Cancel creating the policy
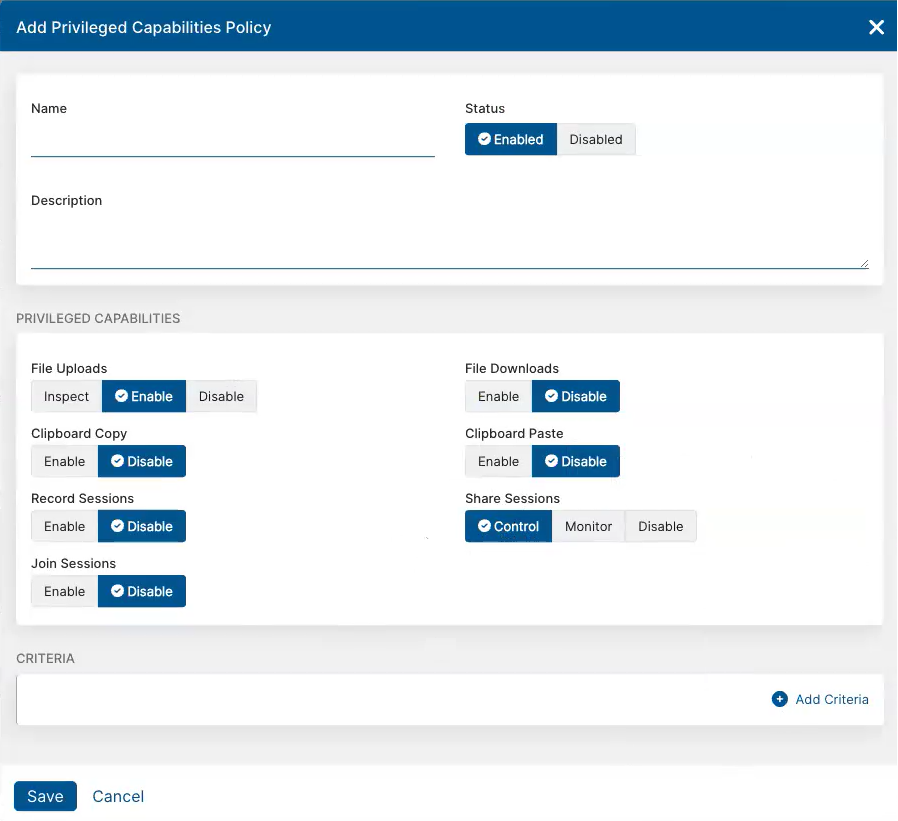 118,796
